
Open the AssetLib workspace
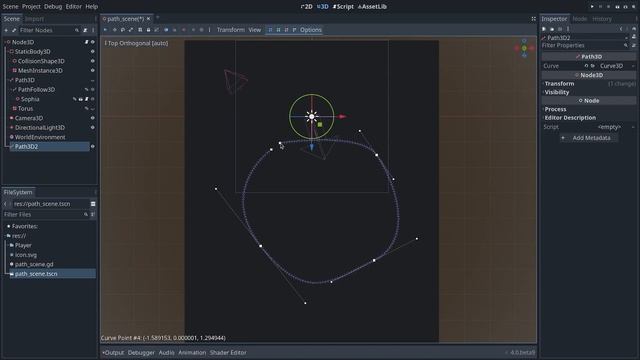[372, 7]
